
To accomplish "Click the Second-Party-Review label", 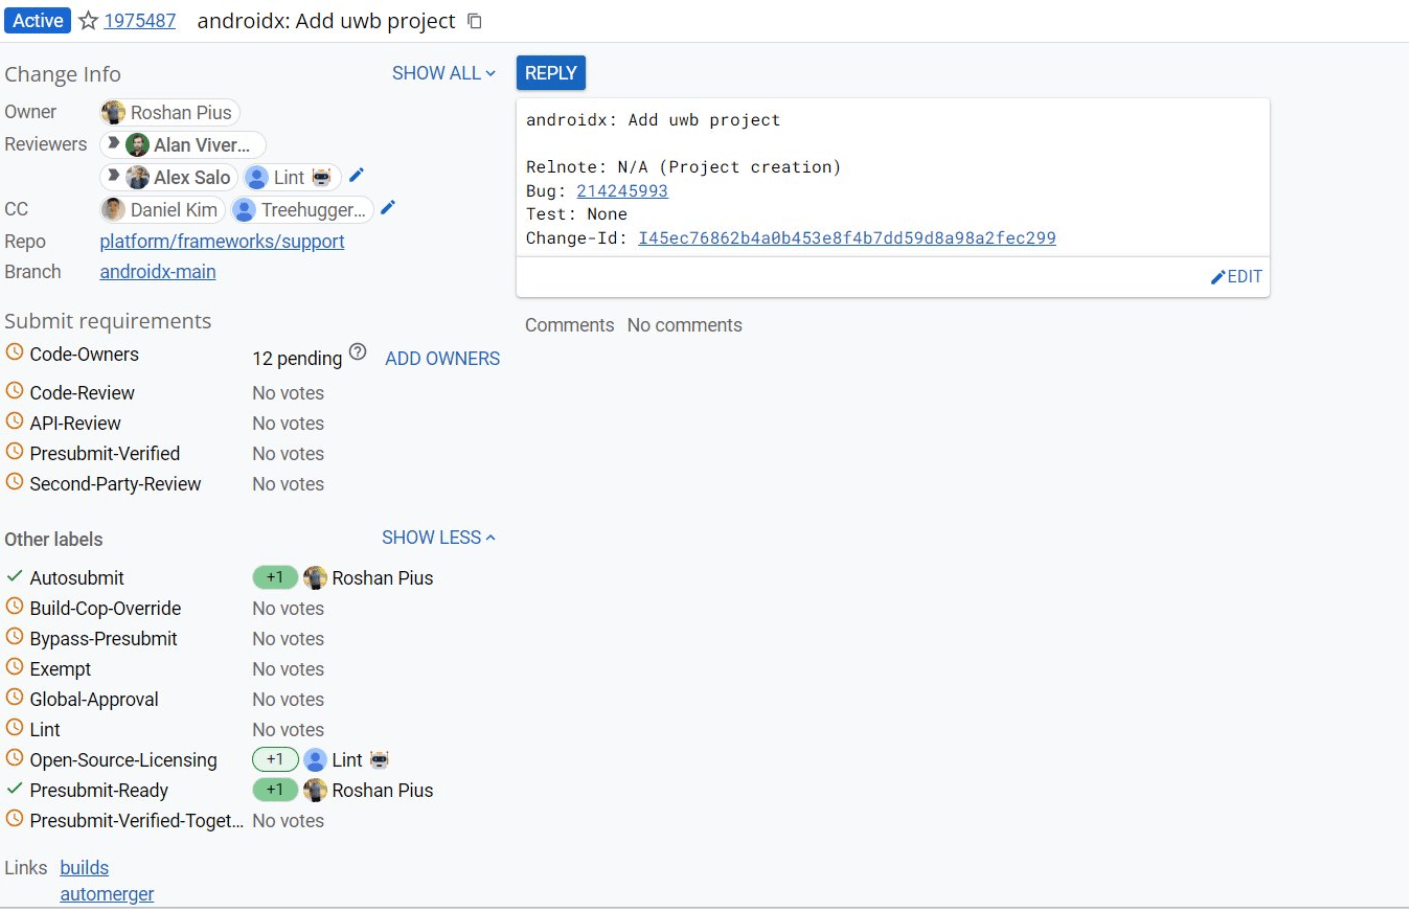I will pos(115,484).
